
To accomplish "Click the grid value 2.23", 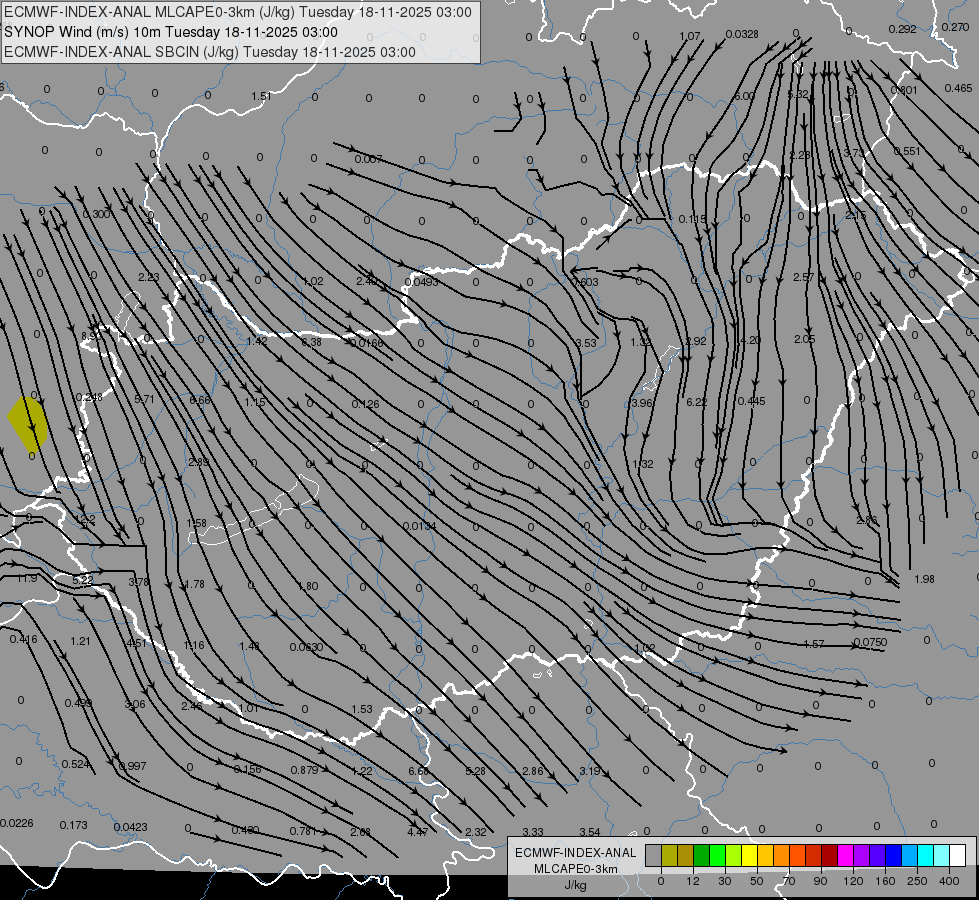I will click(x=149, y=277).
